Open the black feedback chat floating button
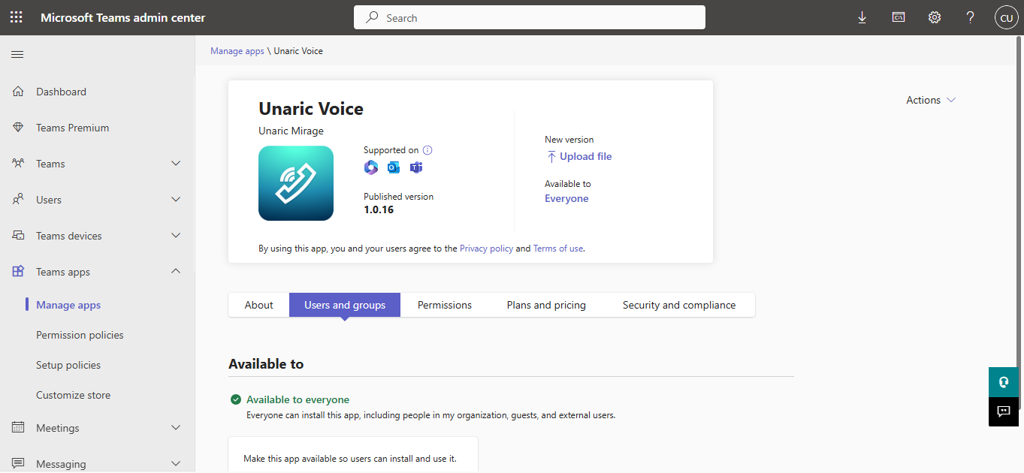Screen dimensions: 1024x473 click(x=1004, y=412)
